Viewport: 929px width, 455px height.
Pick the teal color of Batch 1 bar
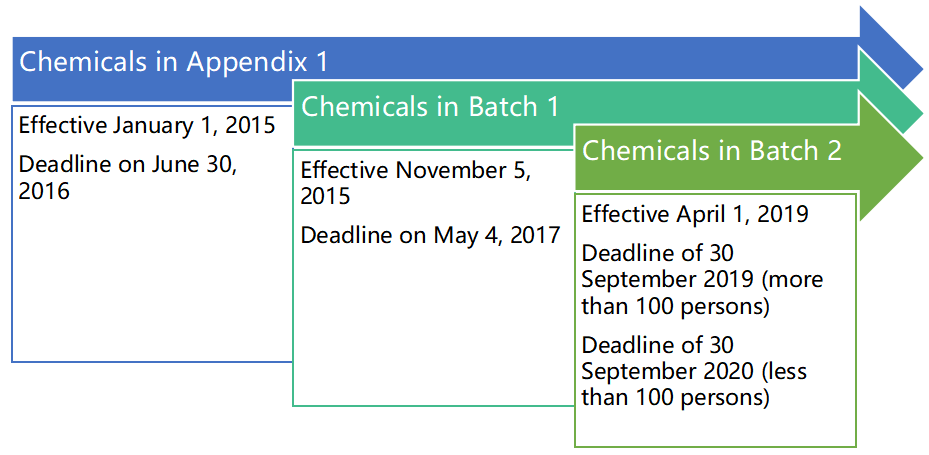711,107
